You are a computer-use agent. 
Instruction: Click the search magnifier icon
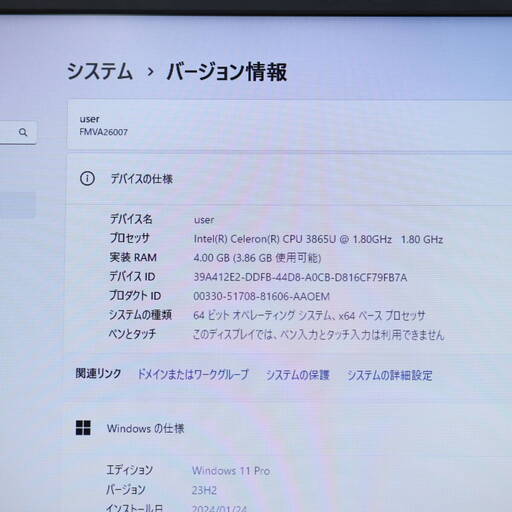point(23,132)
